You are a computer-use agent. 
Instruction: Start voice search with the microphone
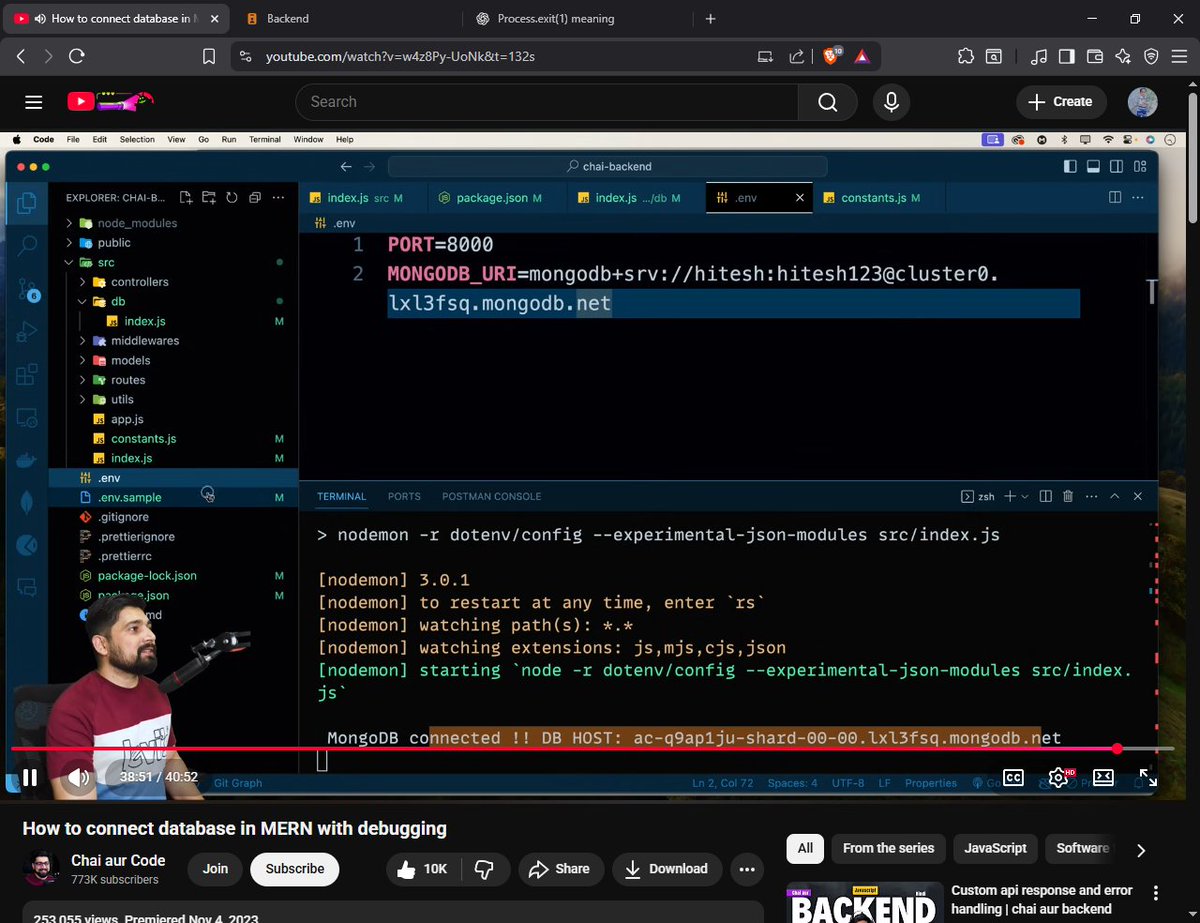(x=891, y=102)
